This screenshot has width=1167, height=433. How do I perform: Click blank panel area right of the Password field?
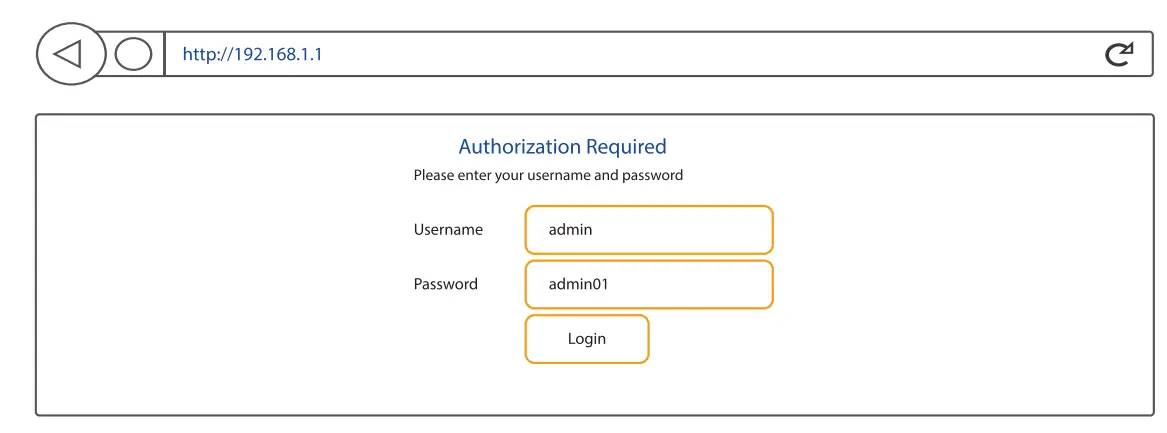(x=950, y=284)
